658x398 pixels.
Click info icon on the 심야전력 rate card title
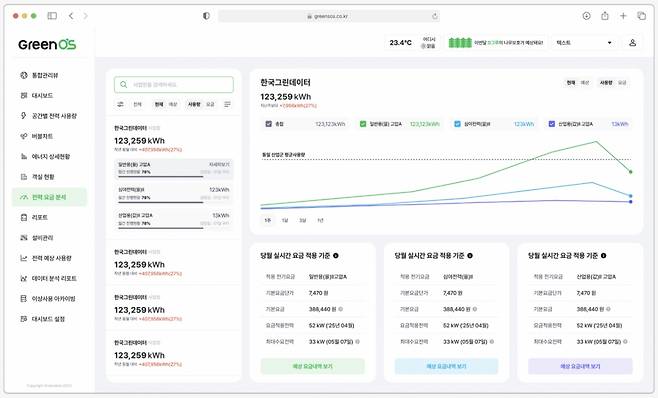(x=470, y=255)
